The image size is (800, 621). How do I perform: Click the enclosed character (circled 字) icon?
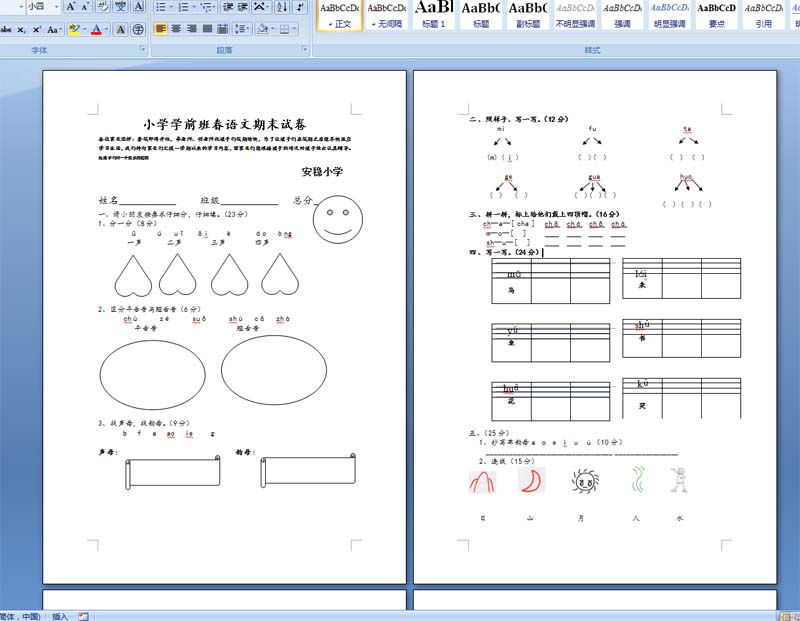coord(138,30)
